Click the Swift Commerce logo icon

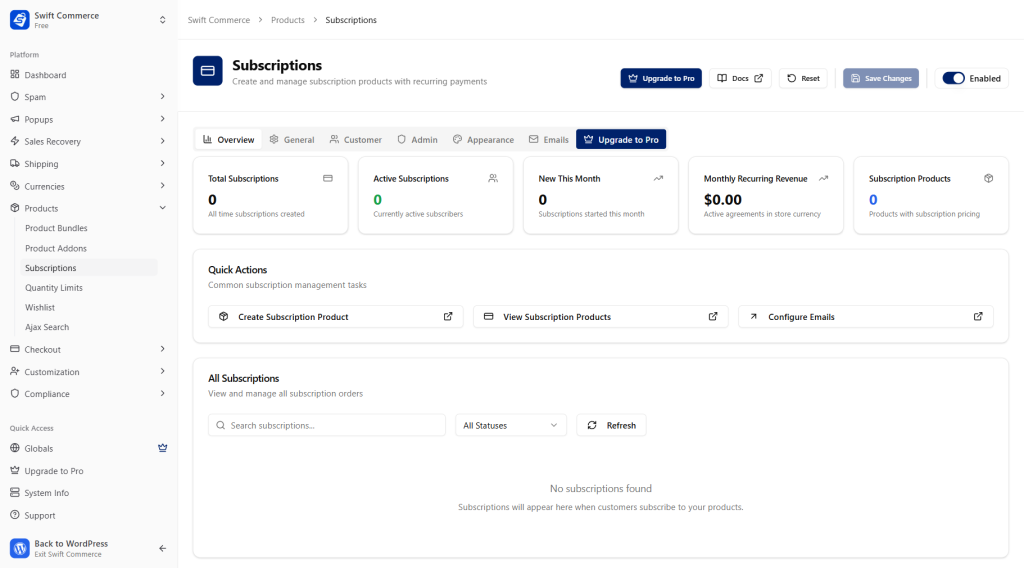tap(20, 20)
